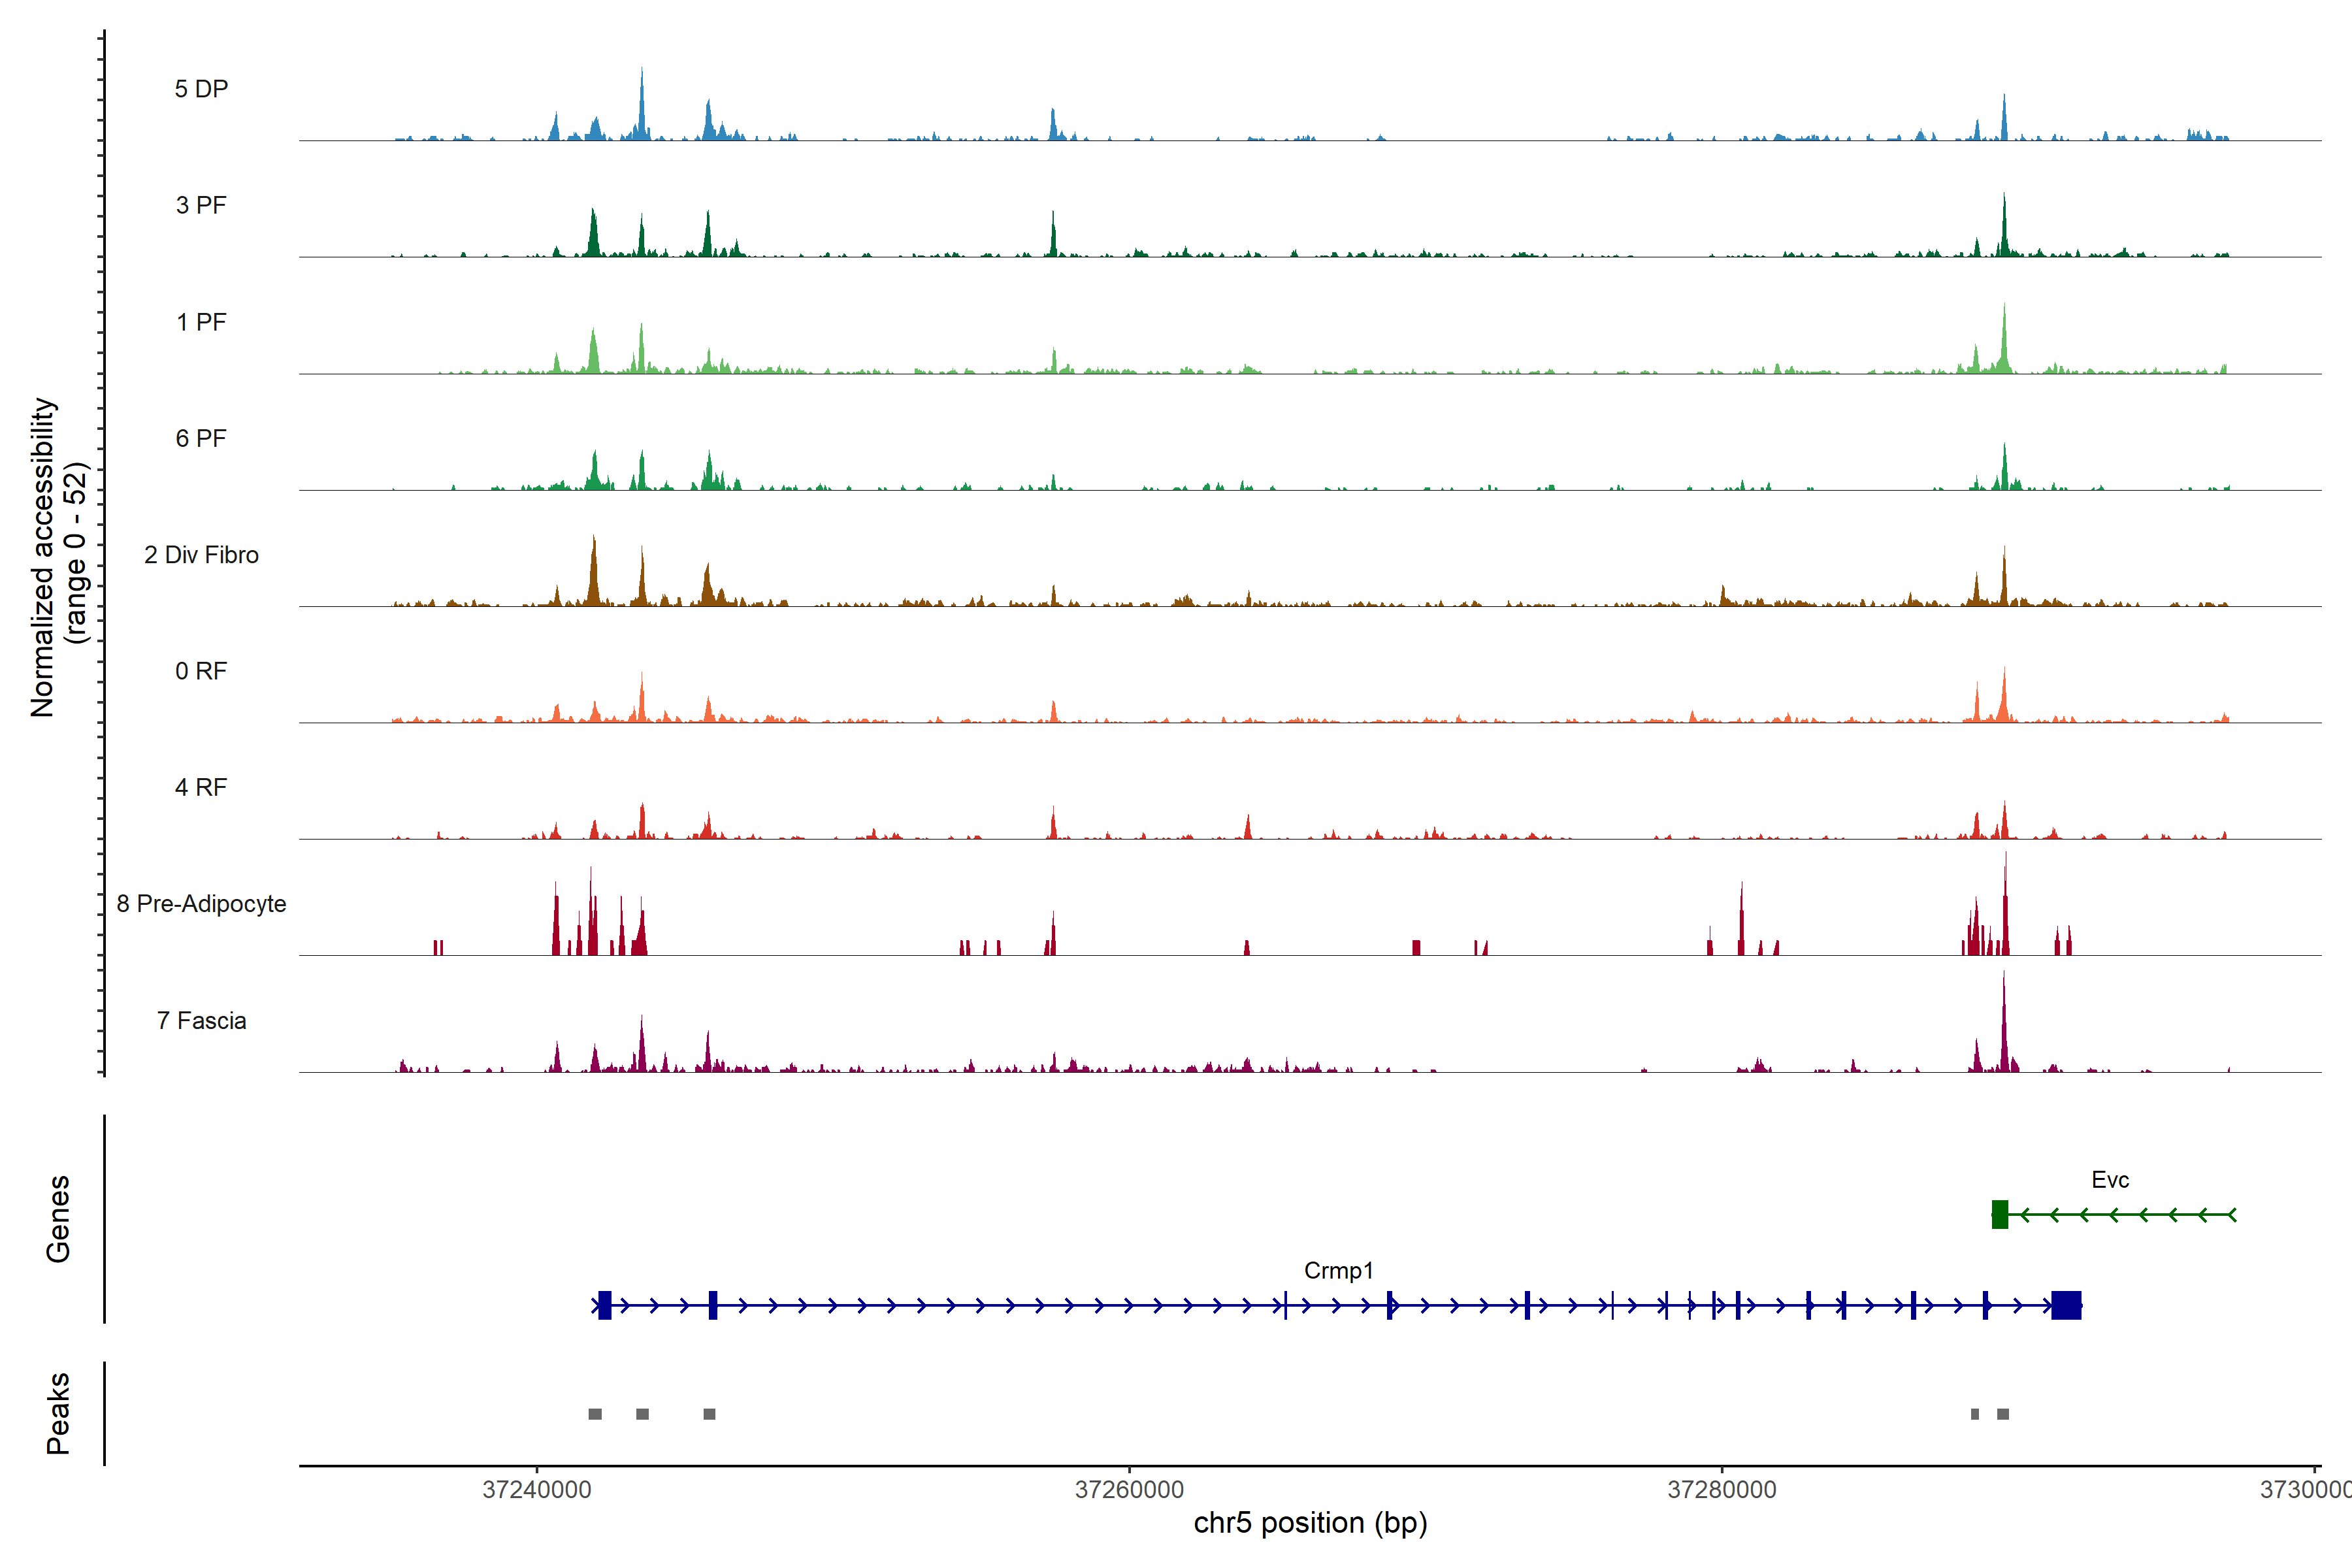Image resolution: width=2352 pixels, height=1568 pixels.
Task: Click the green Evc exon block
Action: (2000, 1214)
